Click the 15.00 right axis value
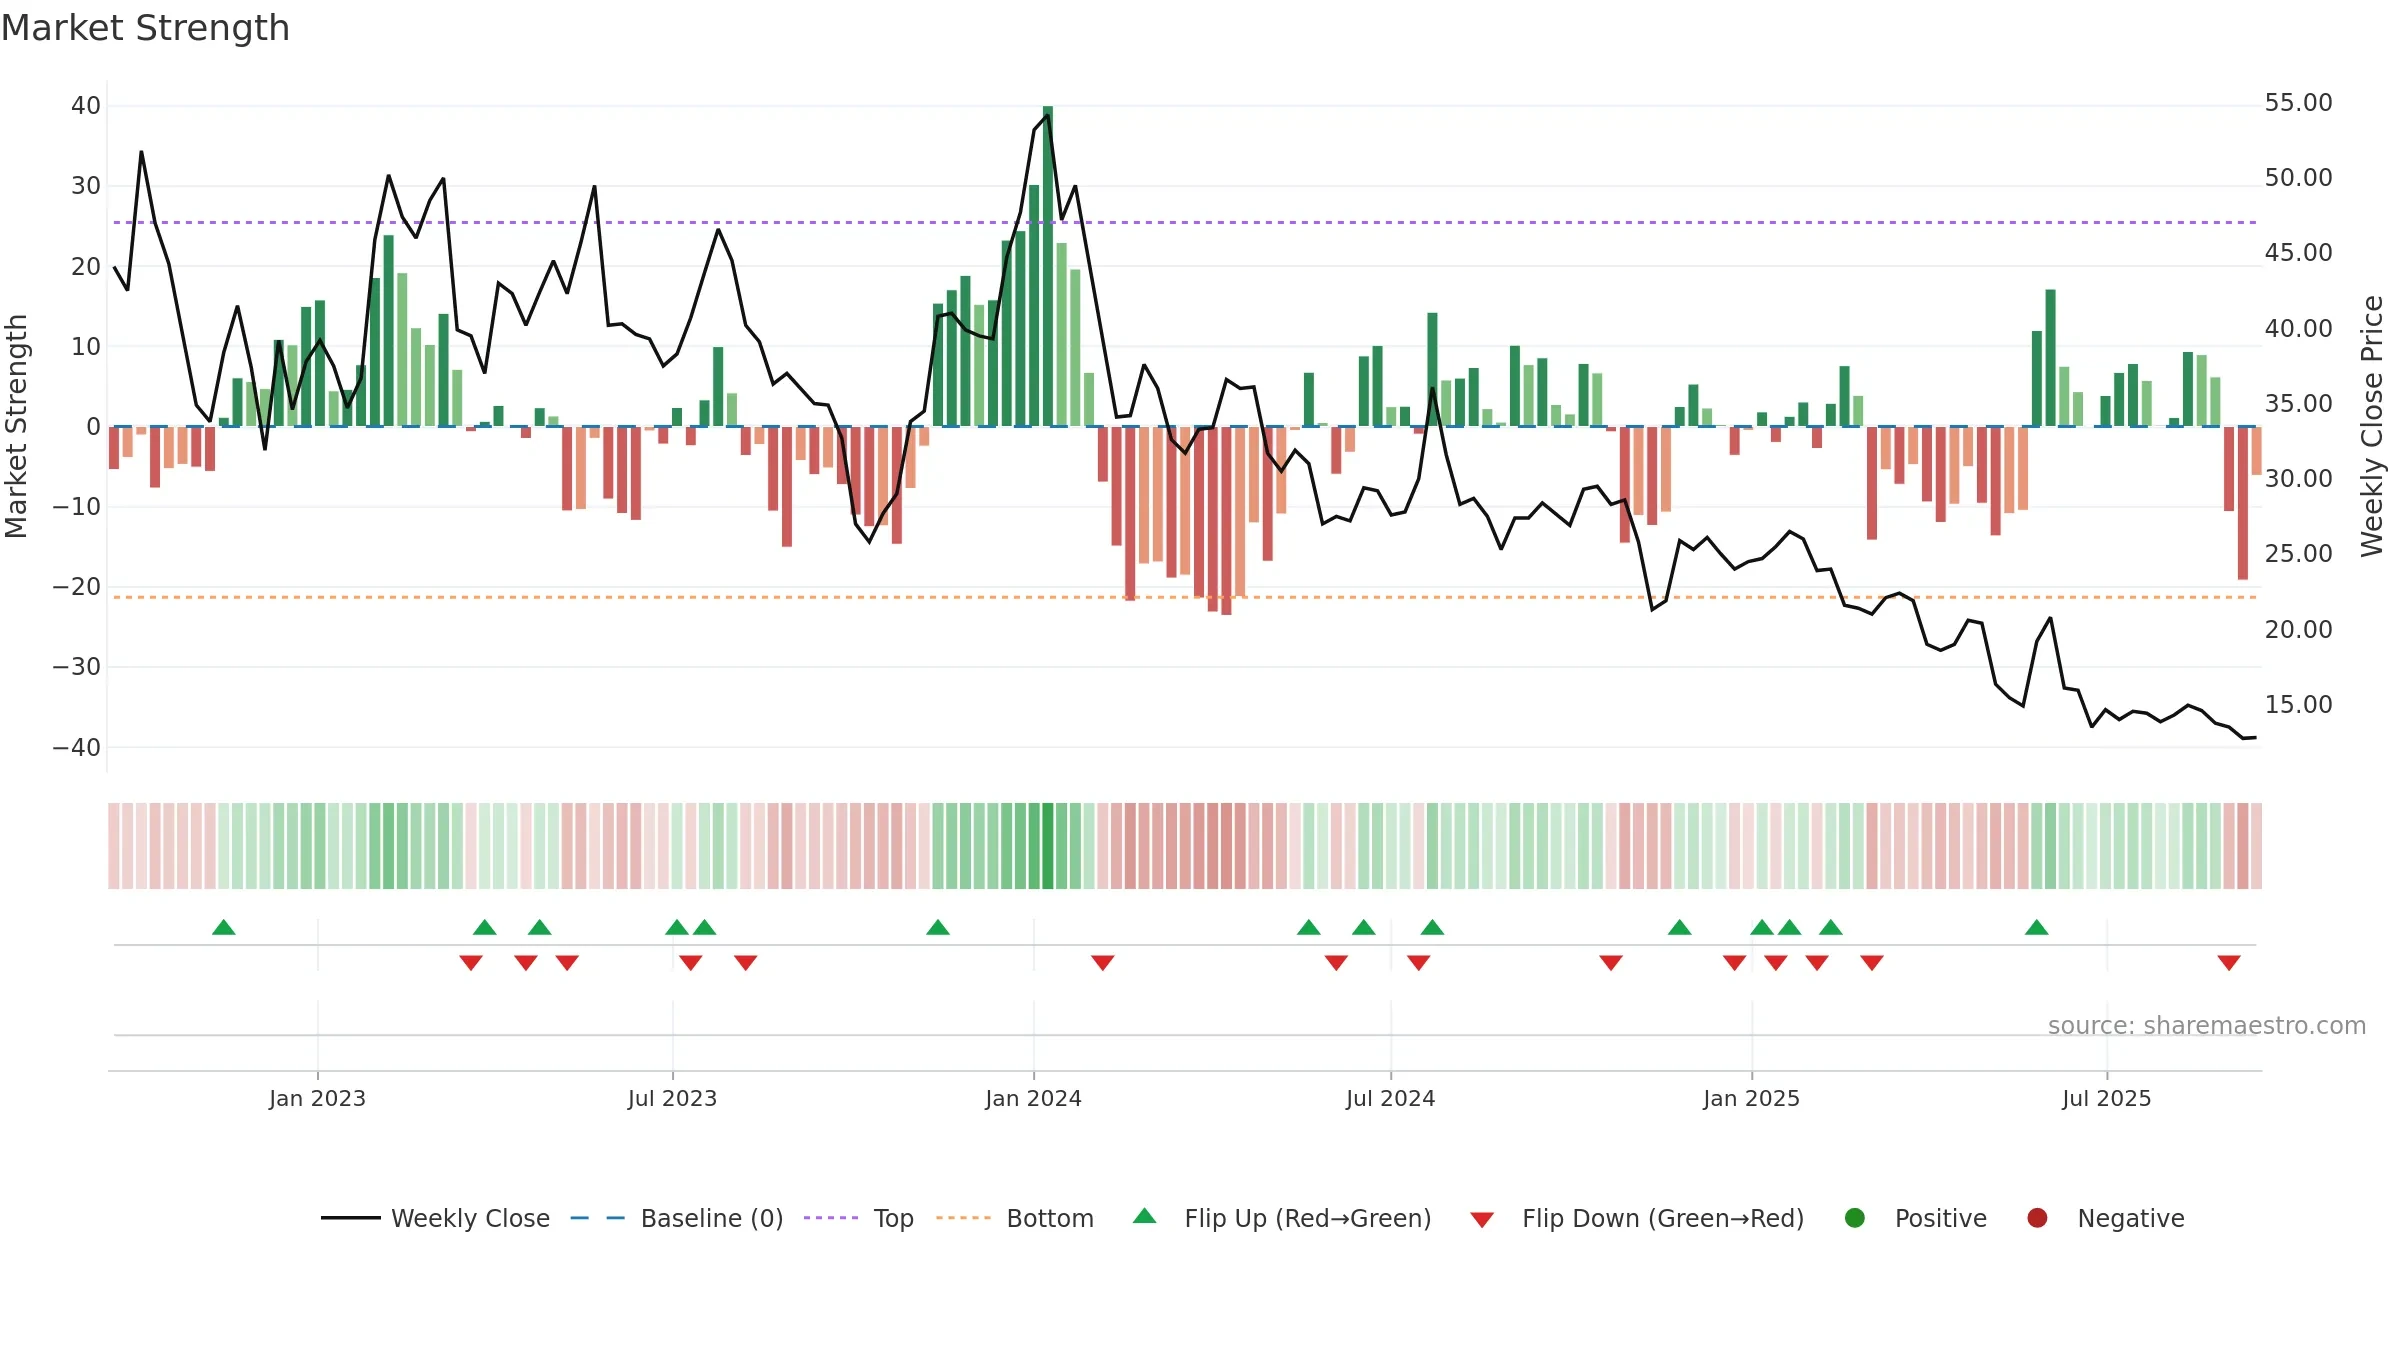The image size is (2400, 1350). tap(2298, 704)
